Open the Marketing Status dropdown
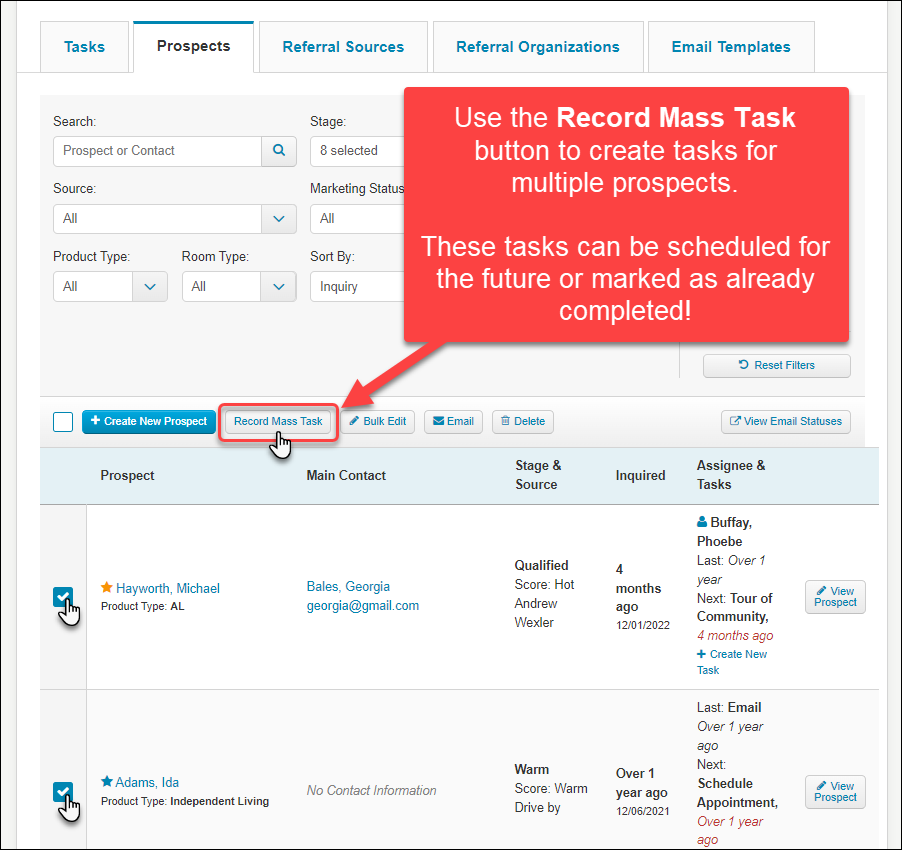The image size is (902, 850). coord(357,219)
